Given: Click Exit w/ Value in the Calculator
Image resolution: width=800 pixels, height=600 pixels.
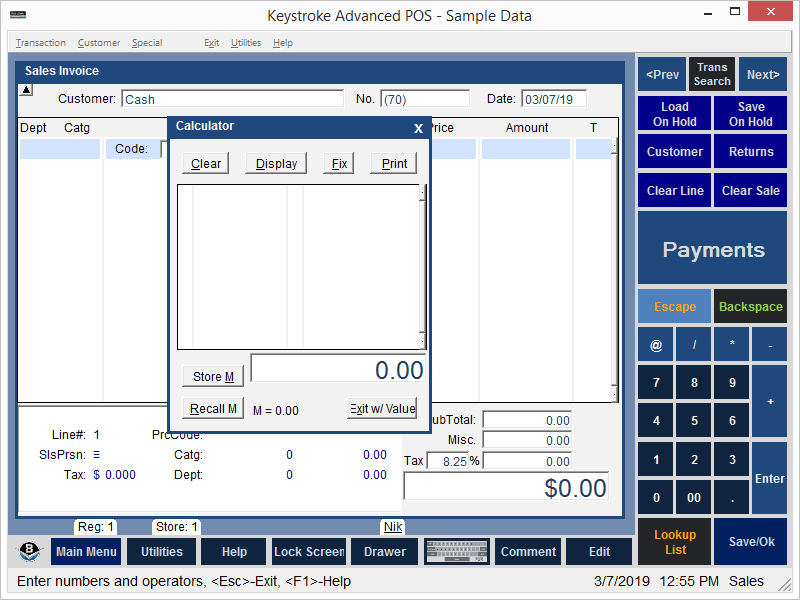Looking at the screenshot, I should (x=382, y=409).
